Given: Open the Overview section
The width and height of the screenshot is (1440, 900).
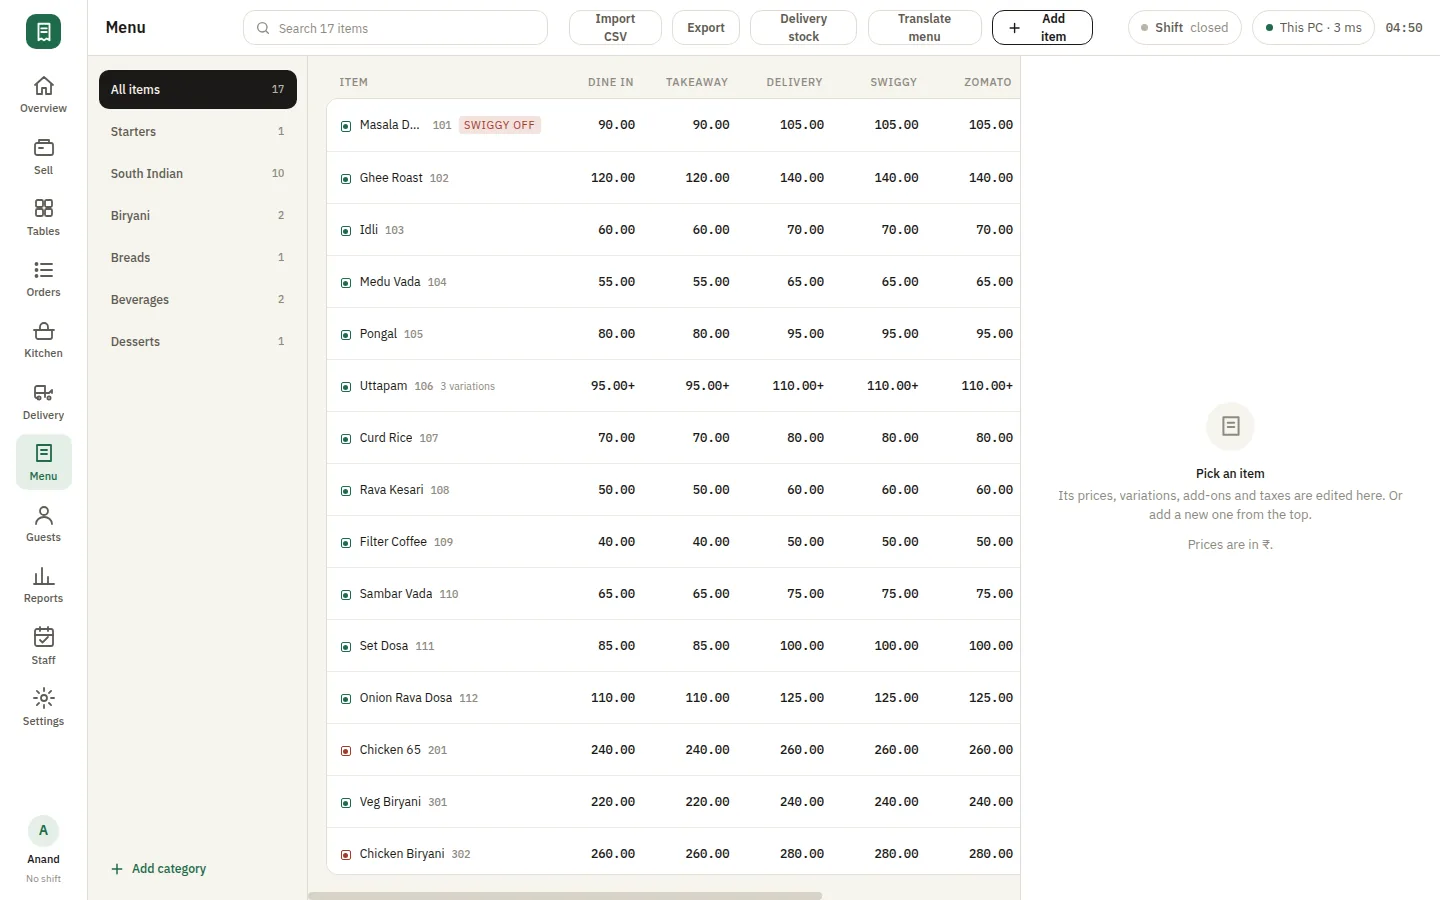Looking at the screenshot, I should (43, 95).
